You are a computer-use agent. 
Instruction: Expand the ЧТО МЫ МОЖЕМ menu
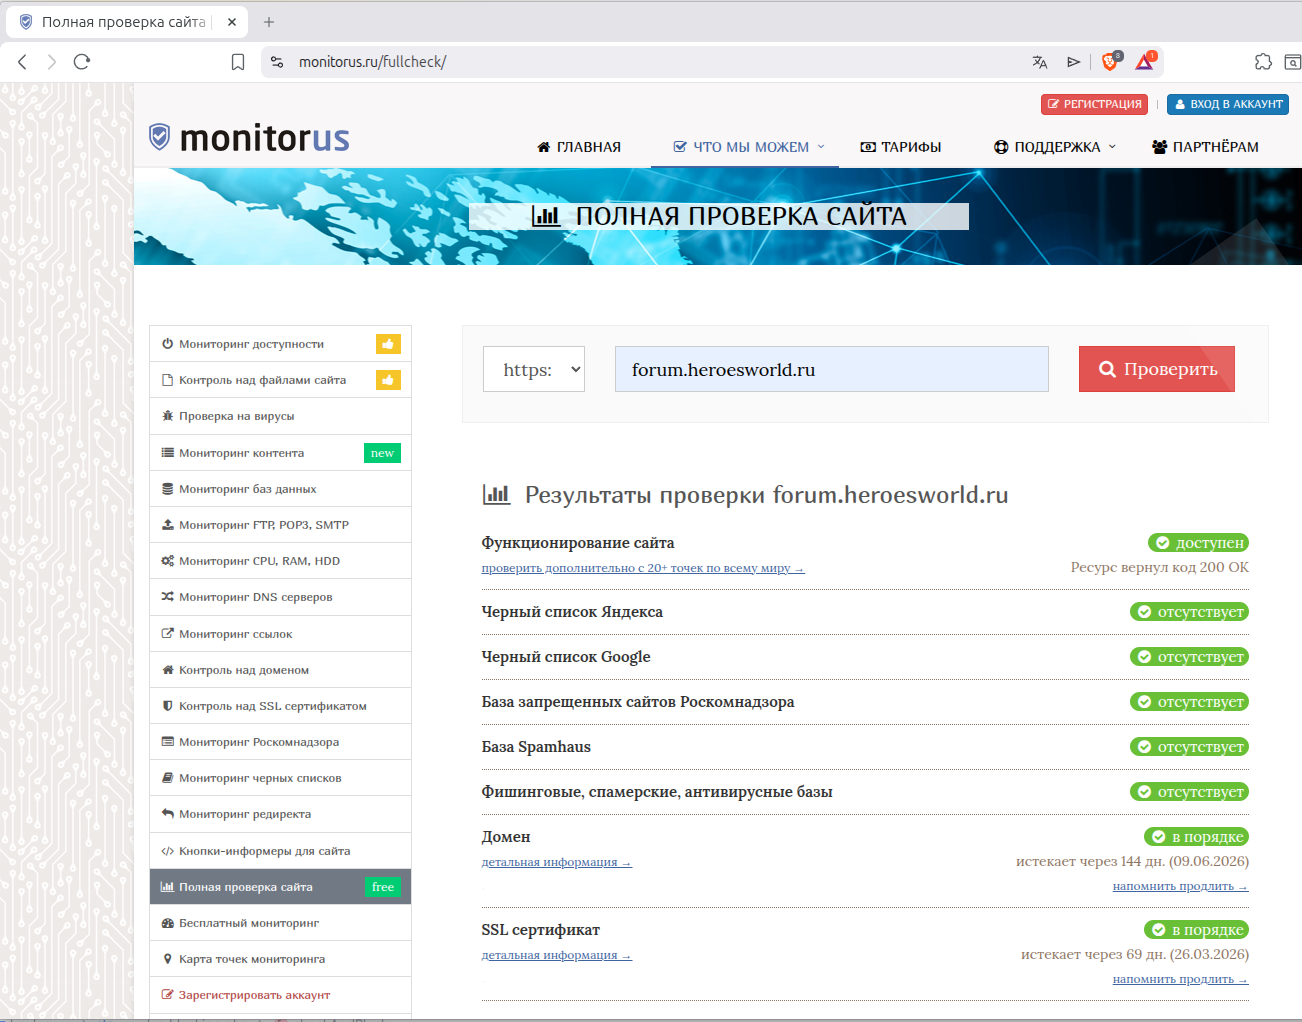pyautogui.click(x=750, y=147)
